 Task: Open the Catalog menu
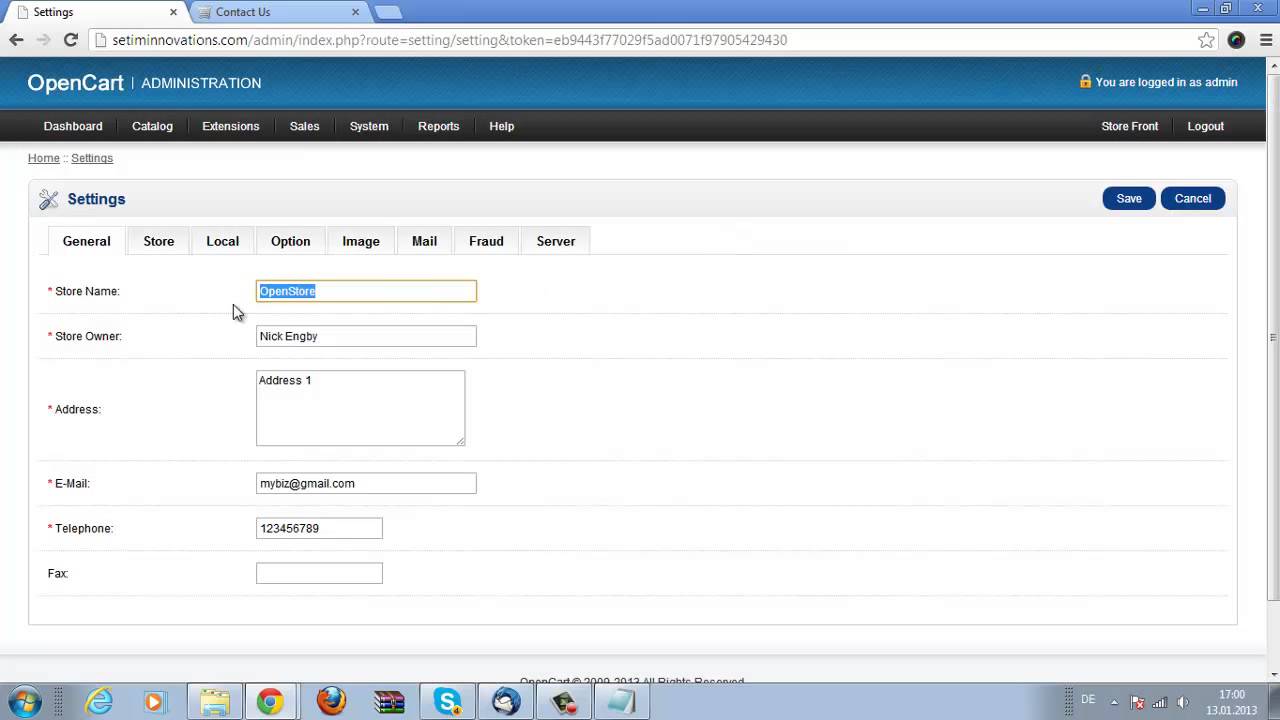(152, 126)
